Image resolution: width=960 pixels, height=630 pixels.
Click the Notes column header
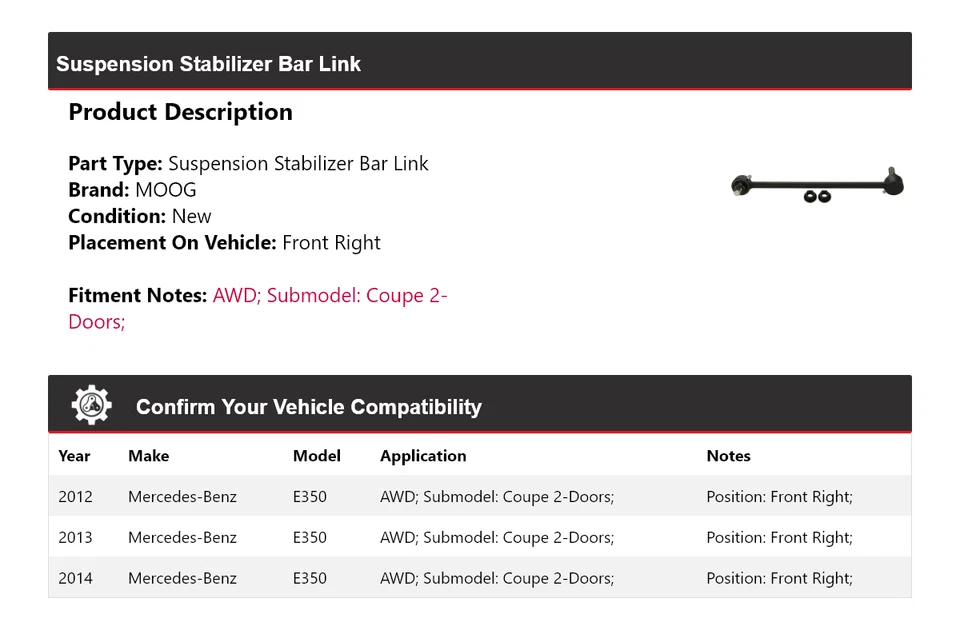728,456
